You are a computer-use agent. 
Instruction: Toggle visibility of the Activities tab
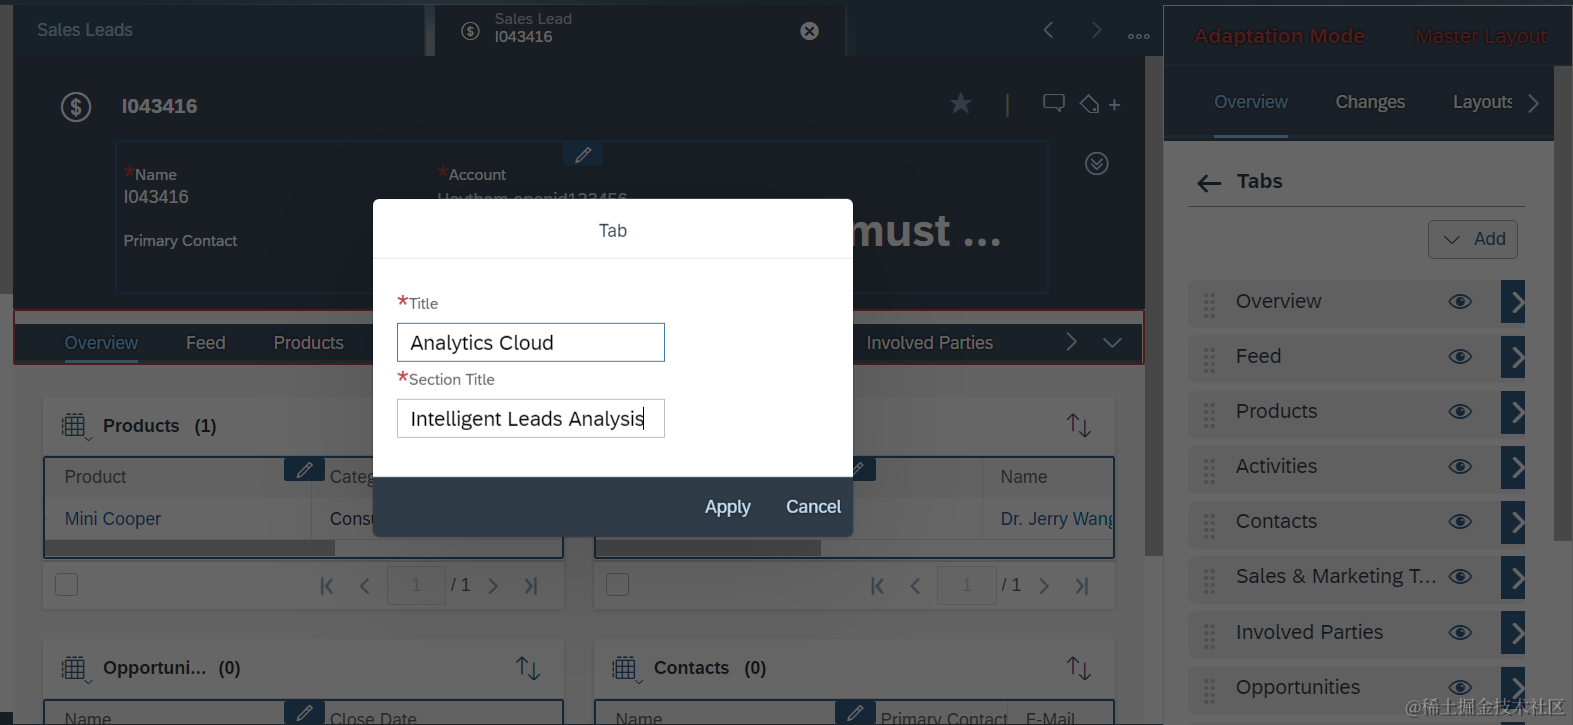pos(1460,466)
